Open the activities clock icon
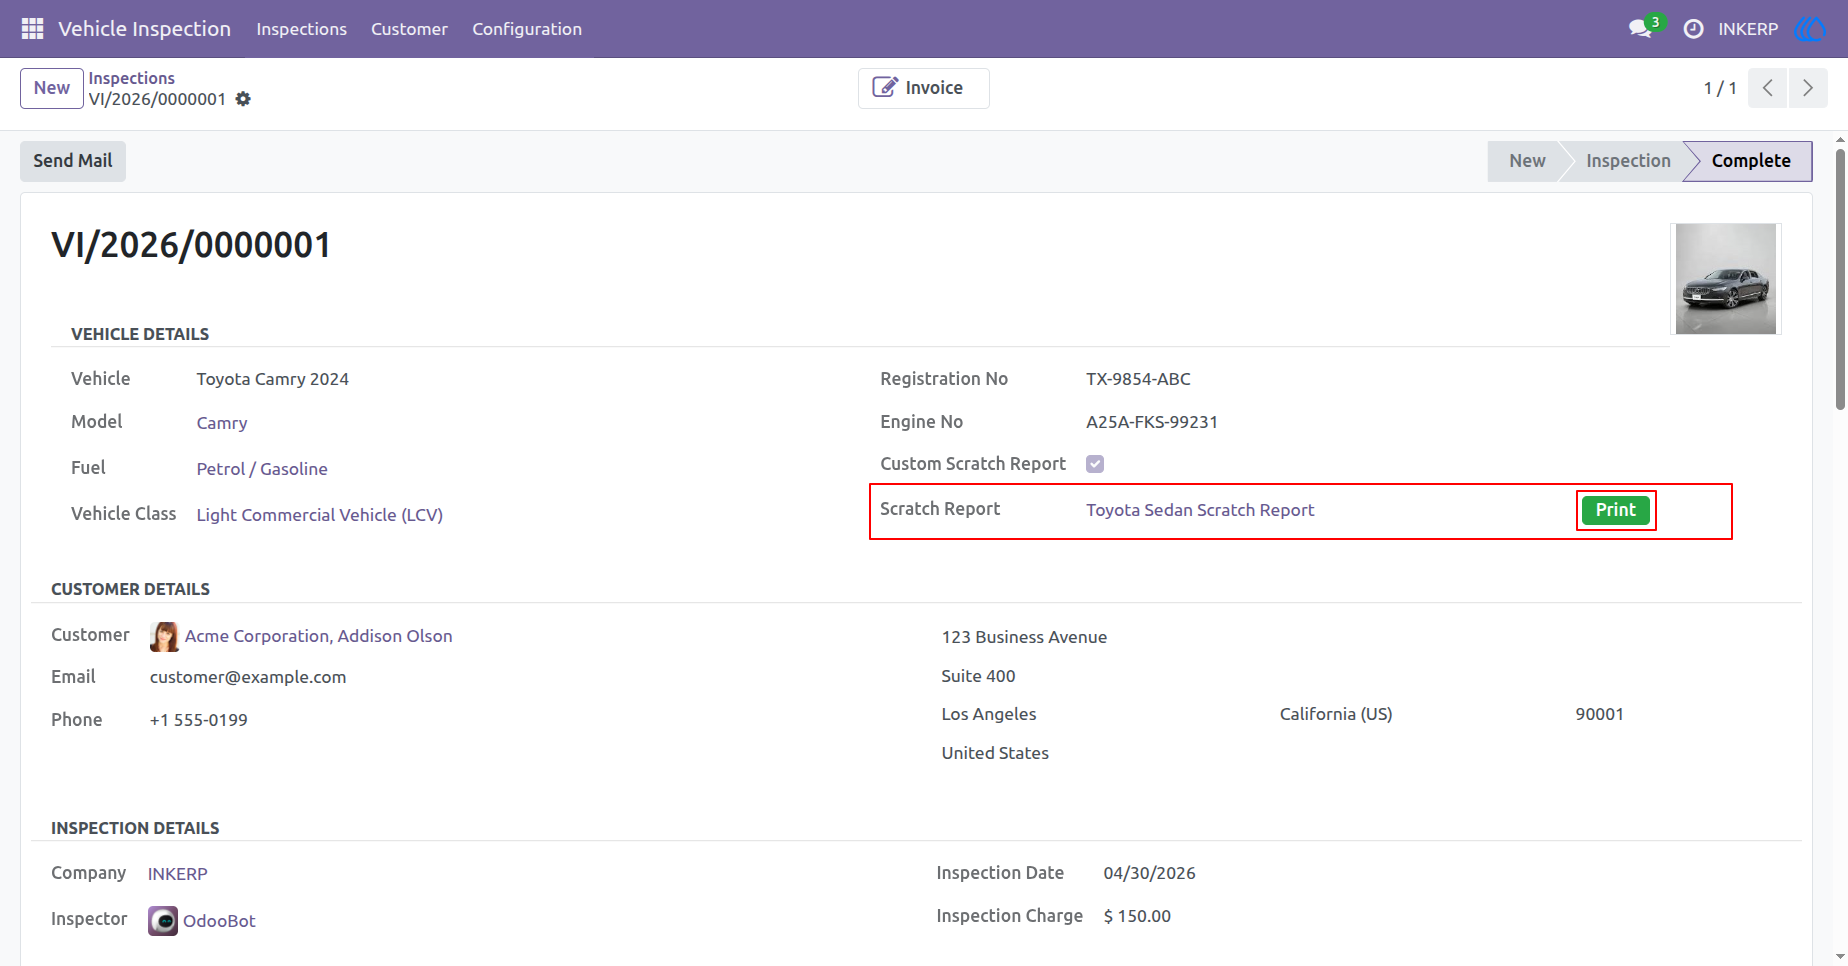Image resolution: width=1848 pixels, height=966 pixels. tap(1693, 29)
